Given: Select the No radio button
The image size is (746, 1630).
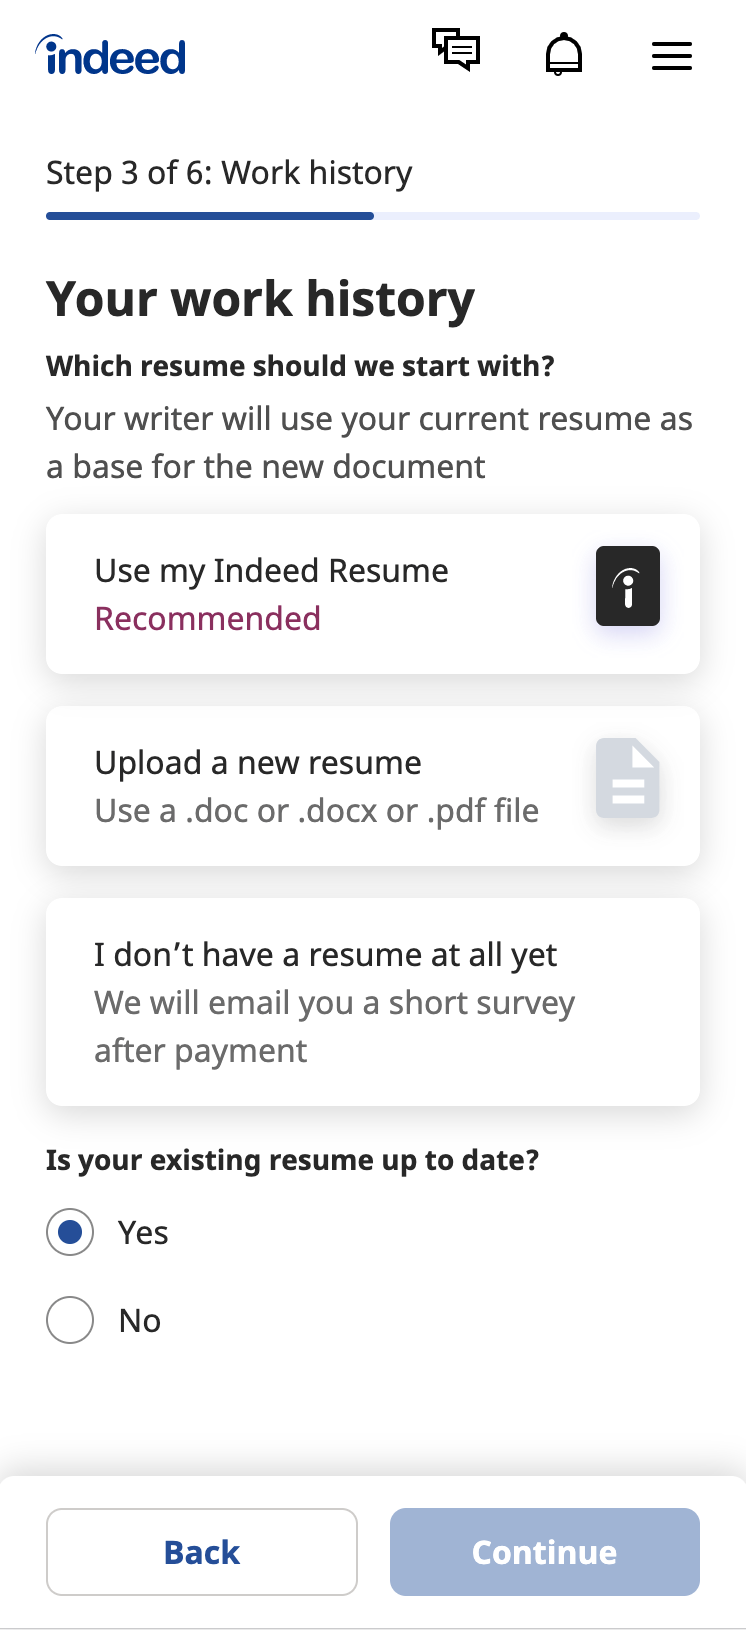Looking at the screenshot, I should 70,1320.
